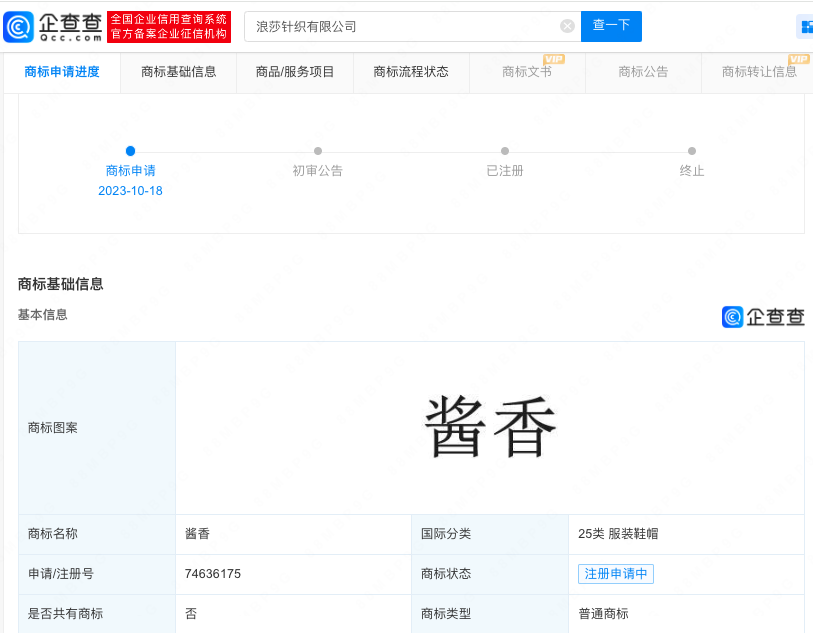Select the 商标流程状态 tab
Image resolution: width=813 pixels, height=633 pixels.
411,72
